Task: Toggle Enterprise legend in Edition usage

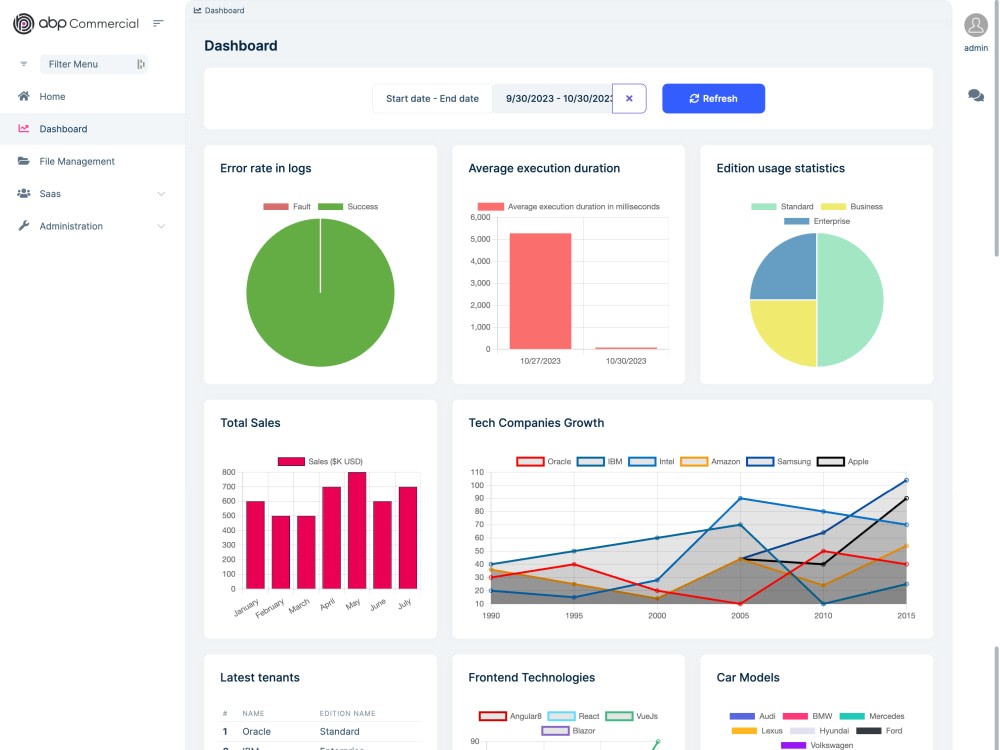Action: coord(816,221)
